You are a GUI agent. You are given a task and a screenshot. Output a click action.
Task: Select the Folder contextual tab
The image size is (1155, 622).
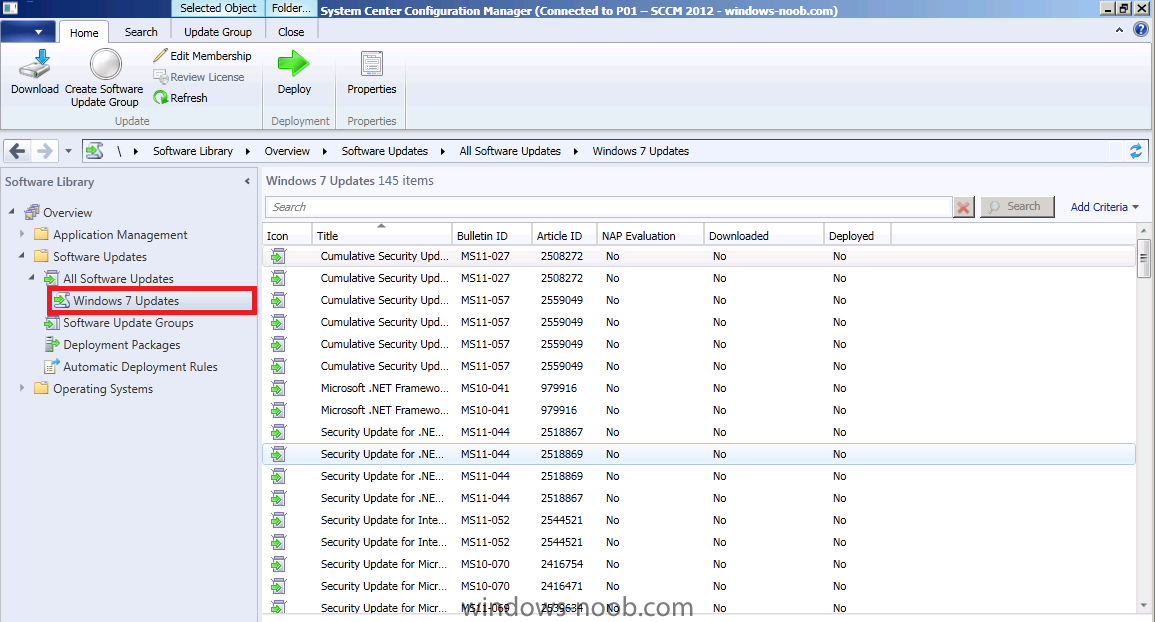[x=291, y=8]
